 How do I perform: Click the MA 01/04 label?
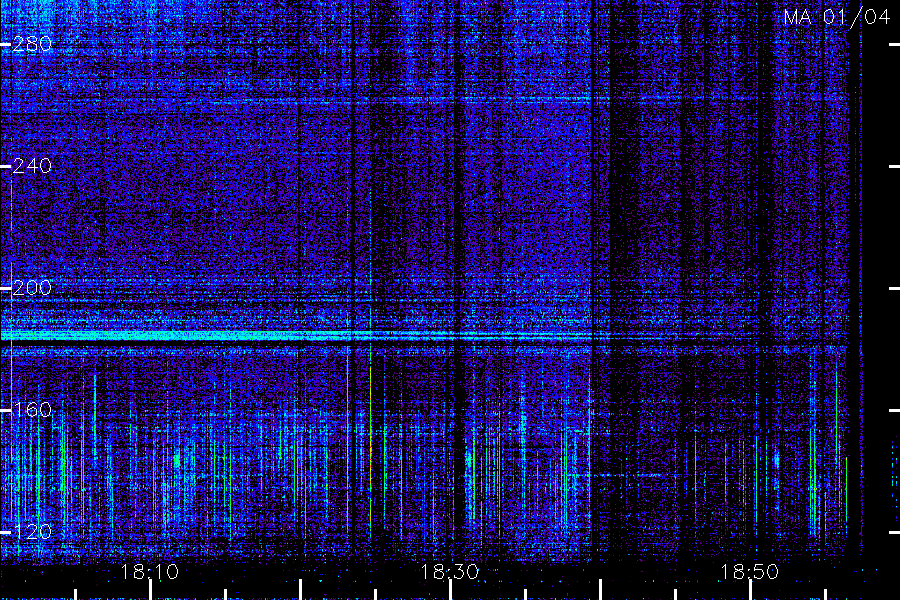pos(836,17)
